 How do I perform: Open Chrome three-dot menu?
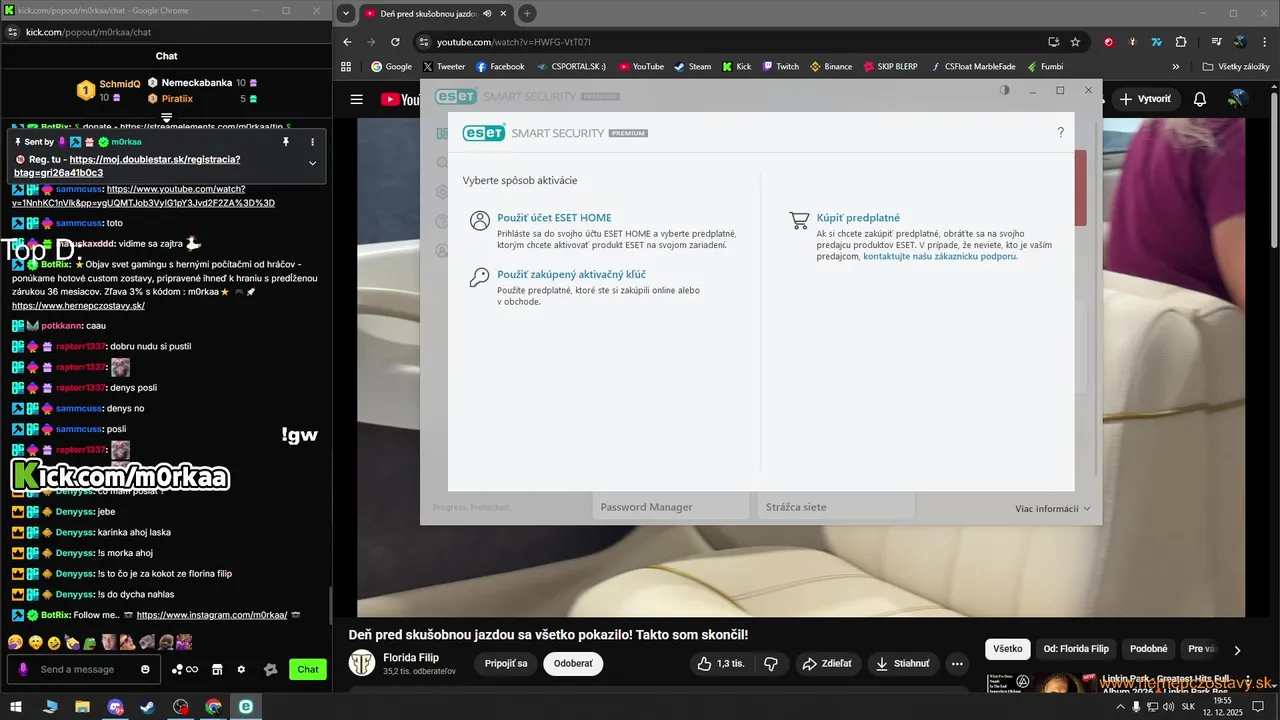1264,42
